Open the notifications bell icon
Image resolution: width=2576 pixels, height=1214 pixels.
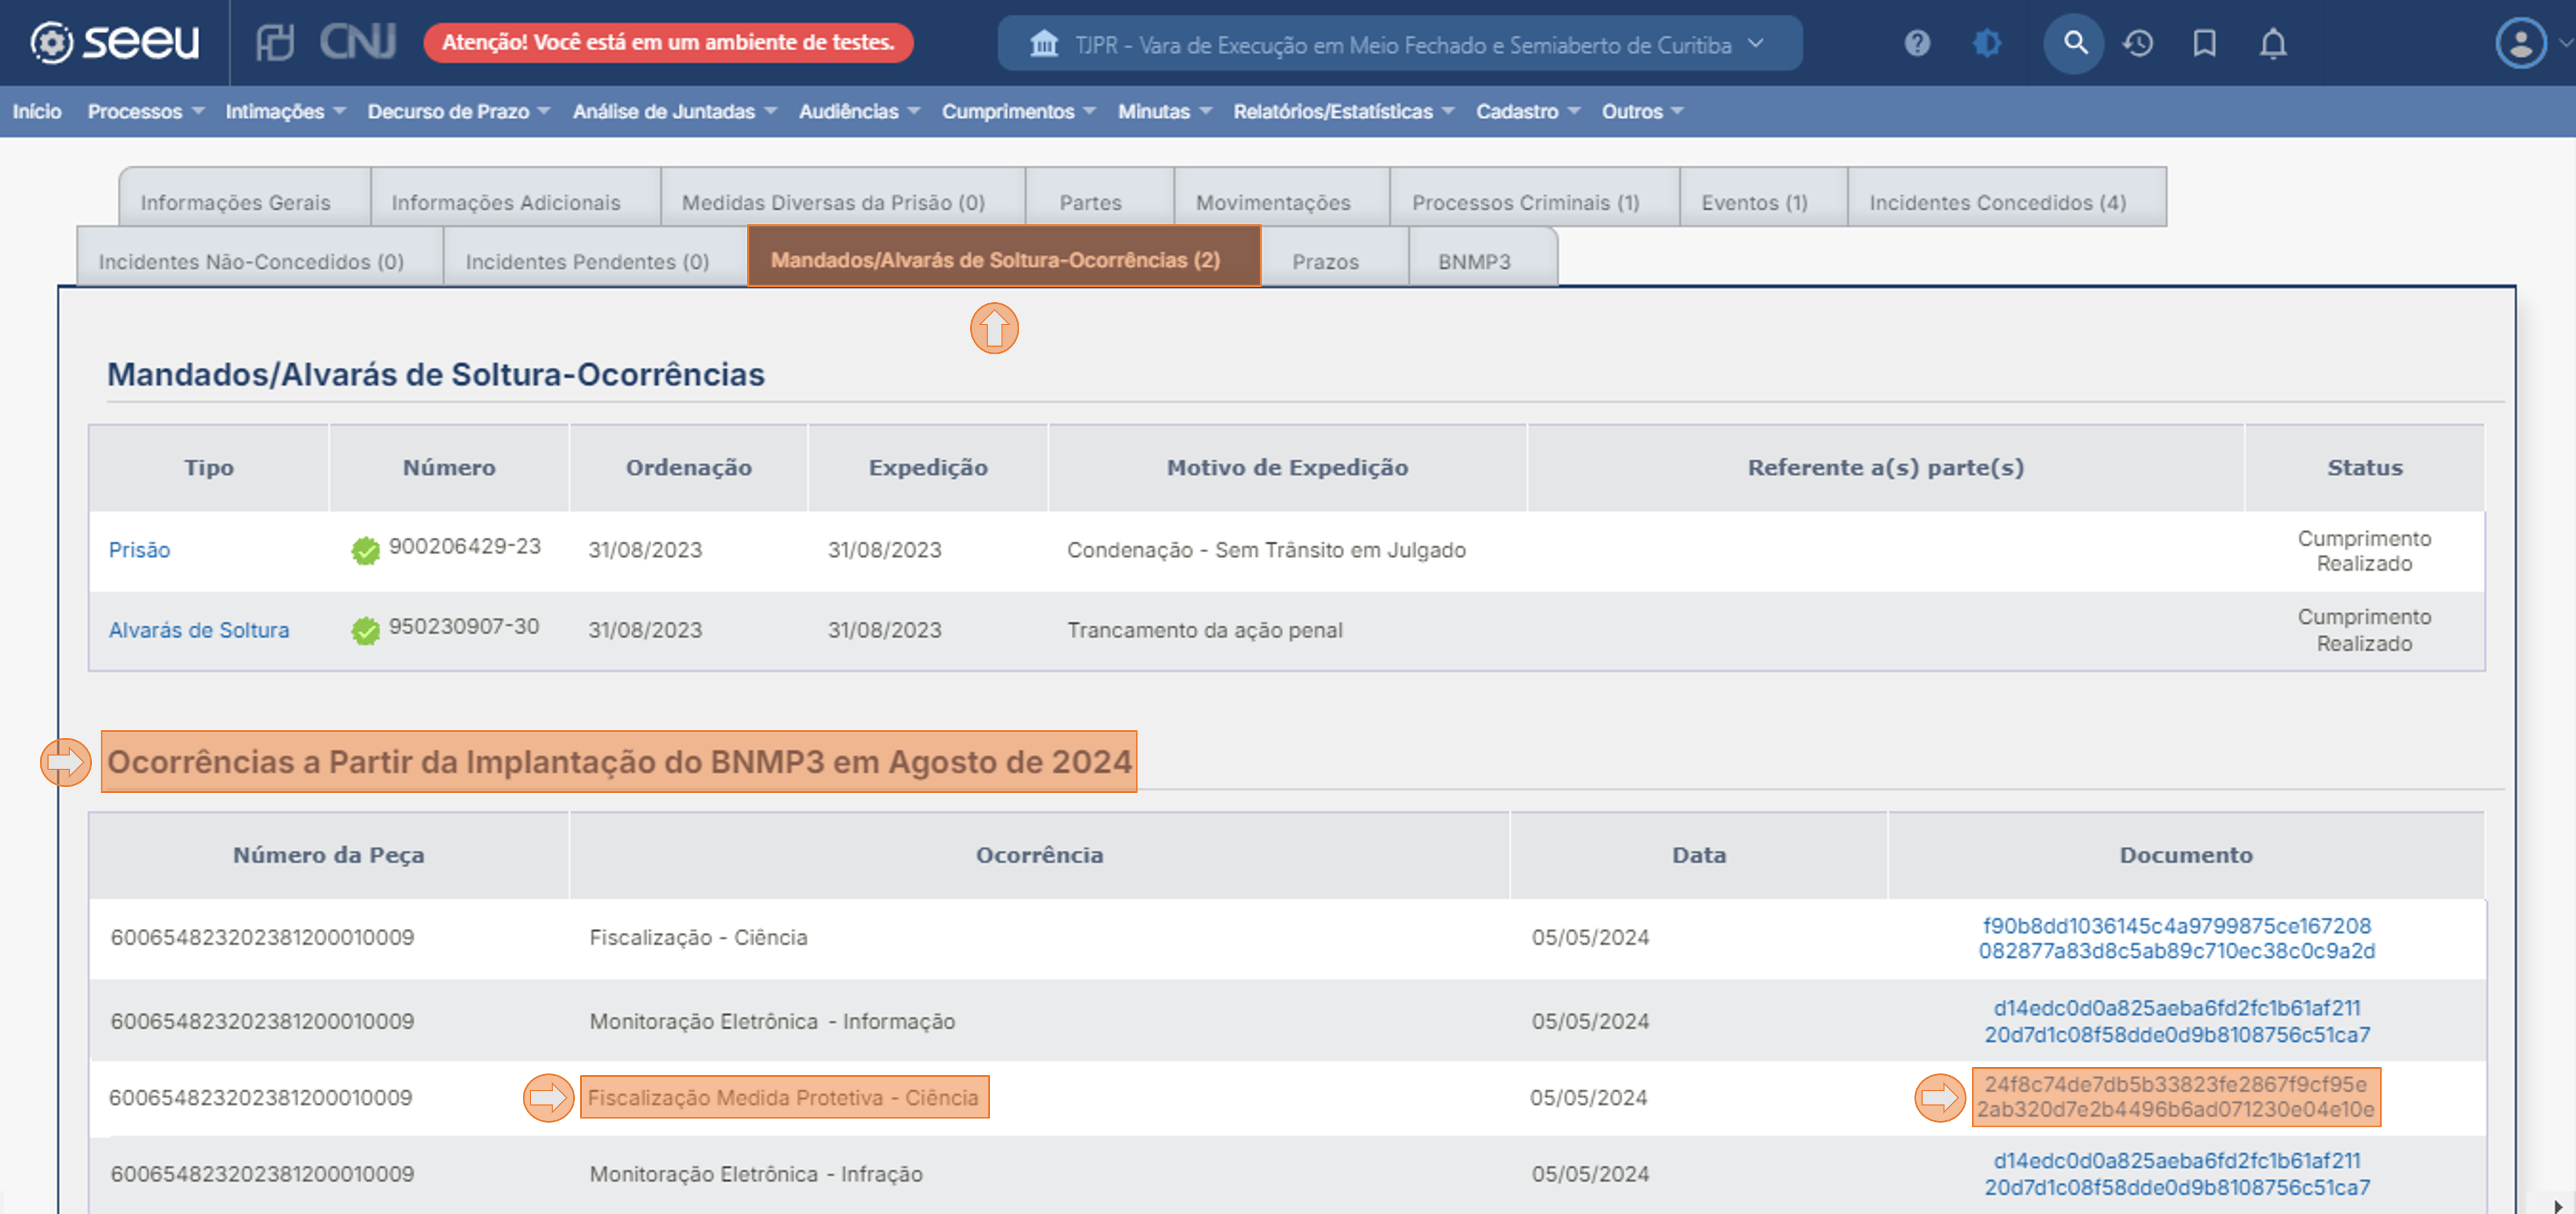pos(2273,43)
